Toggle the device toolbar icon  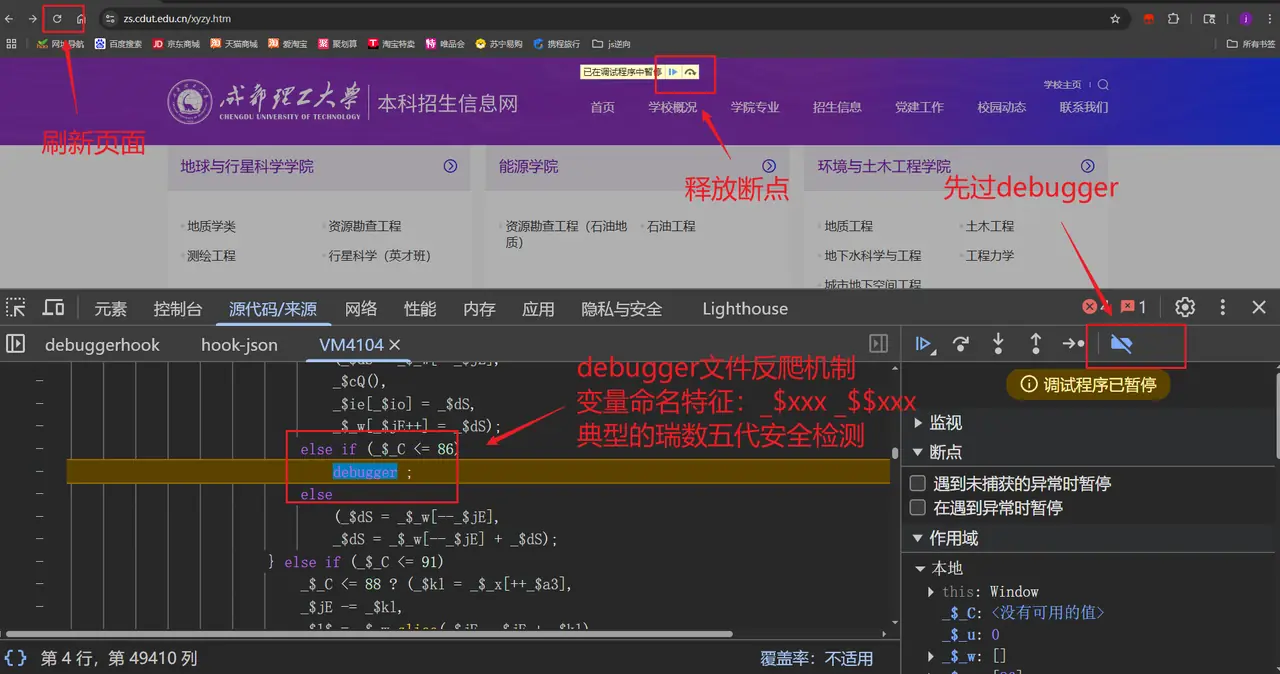53,308
